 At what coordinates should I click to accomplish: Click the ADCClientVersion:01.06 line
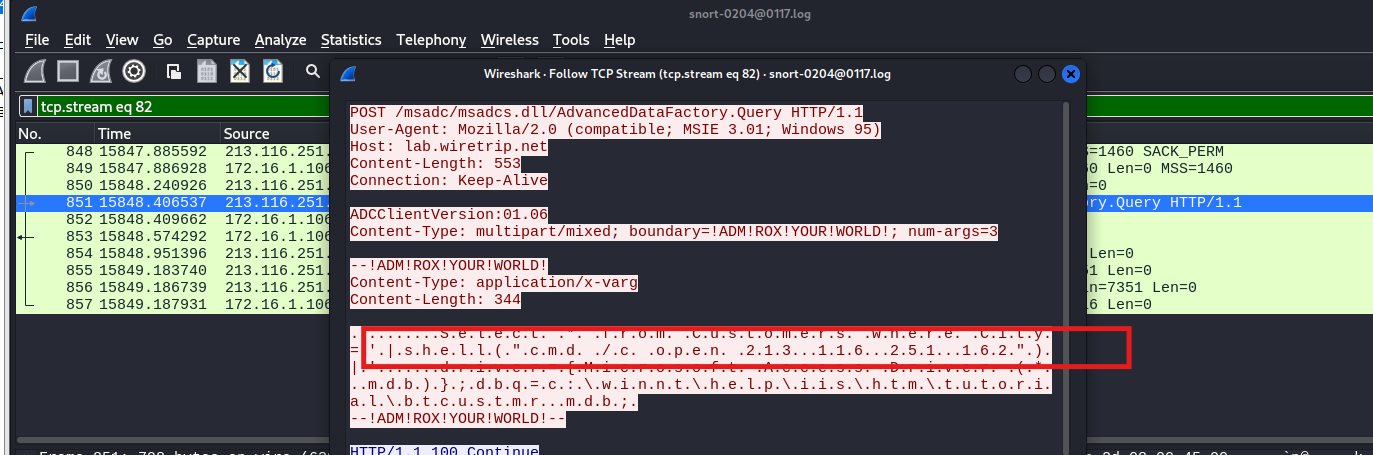pyautogui.click(x=449, y=215)
